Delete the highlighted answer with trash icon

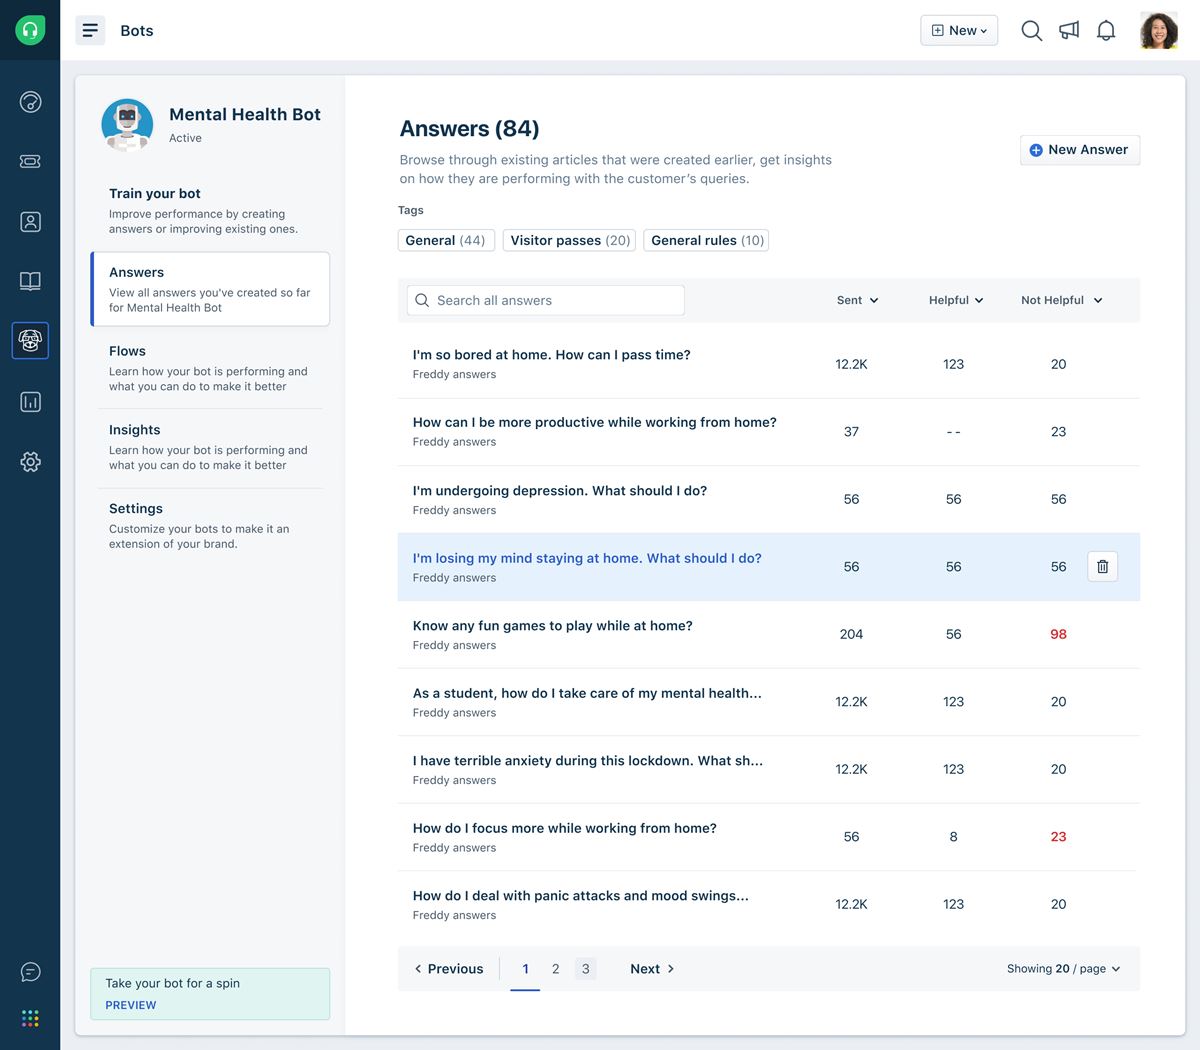click(x=1102, y=567)
